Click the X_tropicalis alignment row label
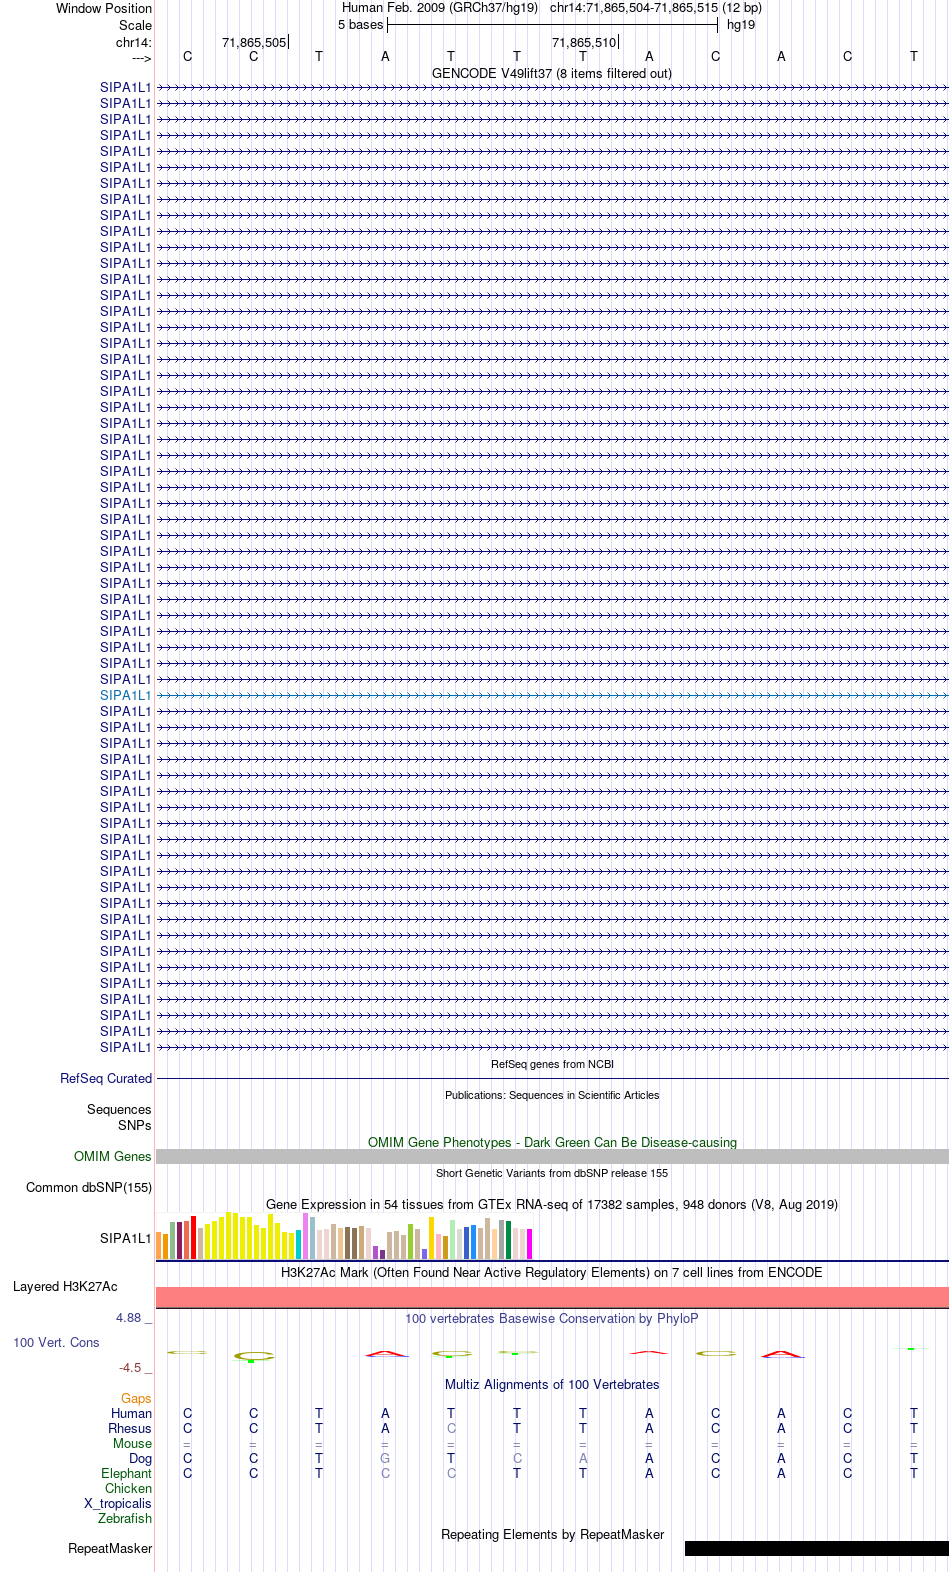This screenshot has width=950, height=1572. [118, 1503]
